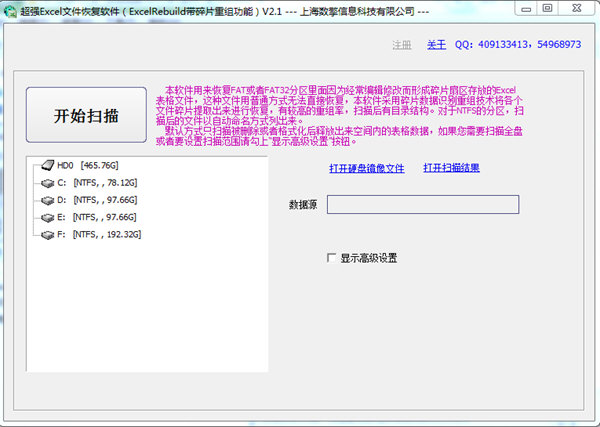600x427 pixels.
Task: Click the greyed-out 注册 link
Action: coord(402,45)
